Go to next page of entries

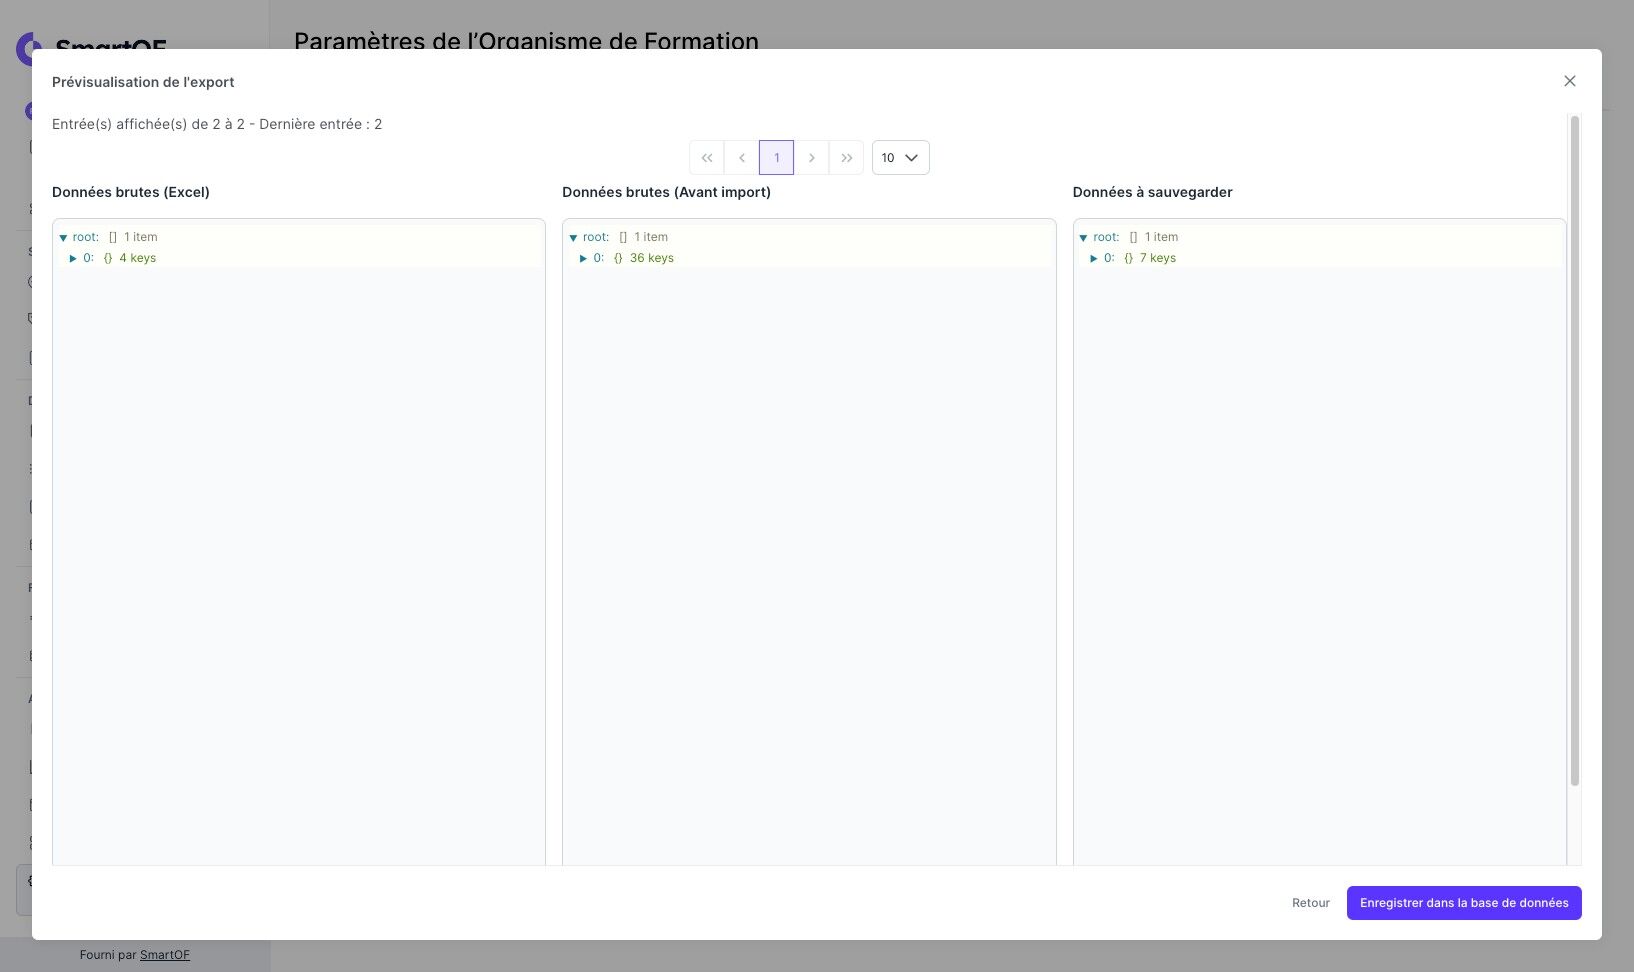pos(811,158)
